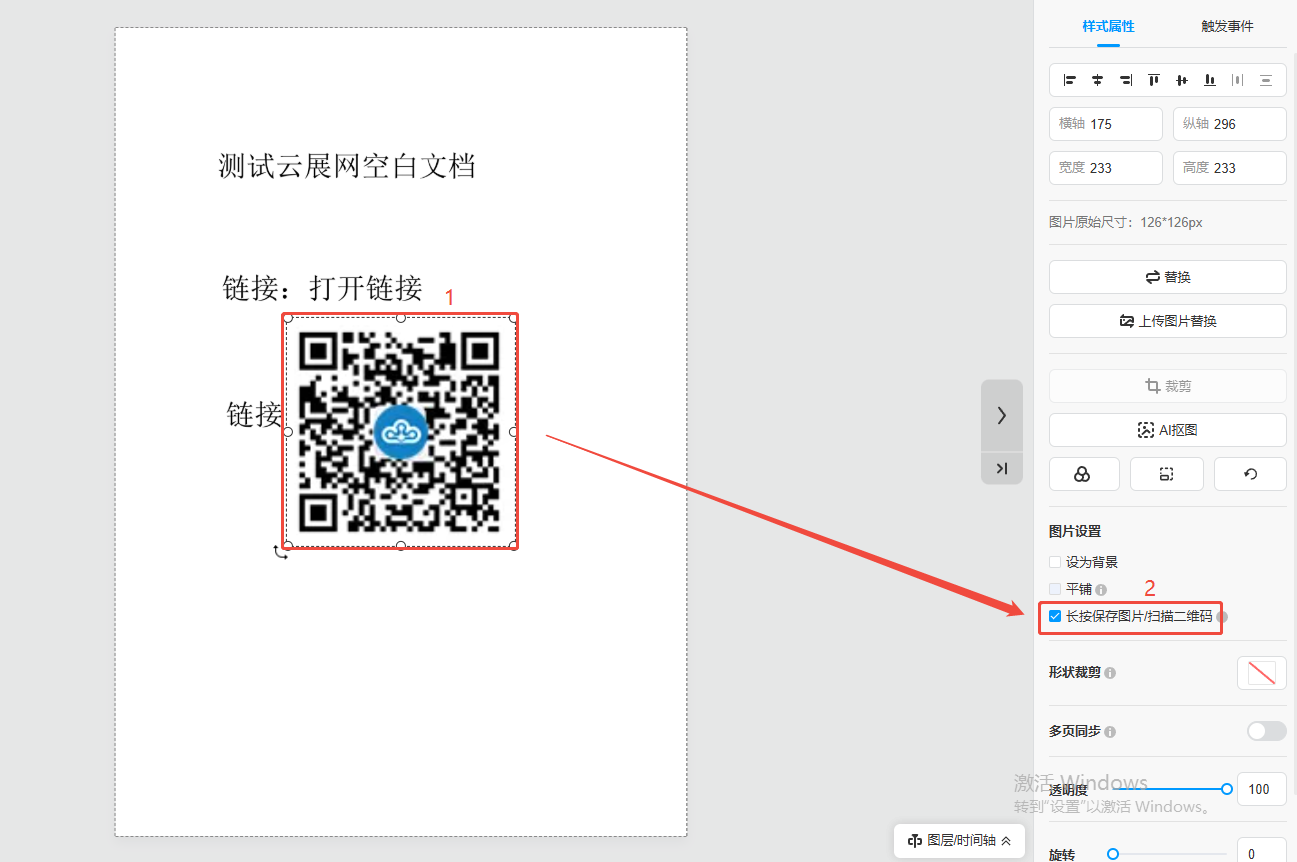Click the reset counterclockwise-arrow icon button
The image size is (1297, 862).
[x=1250, y=474]
